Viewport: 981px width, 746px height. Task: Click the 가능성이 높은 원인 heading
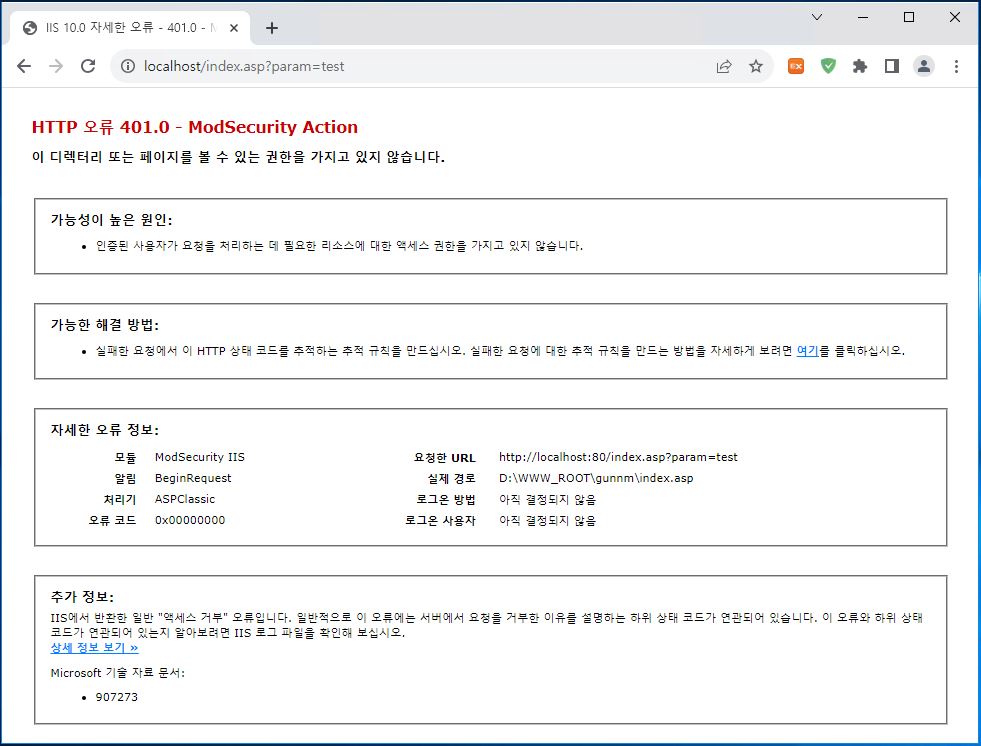[111, 220]
